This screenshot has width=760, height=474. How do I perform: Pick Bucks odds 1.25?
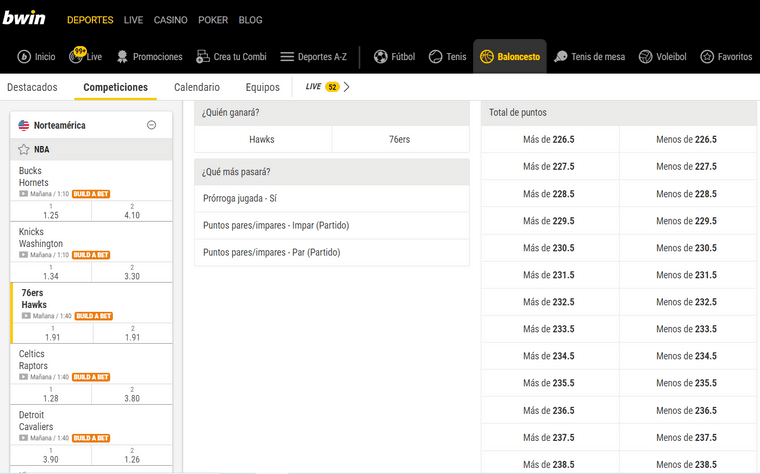tap(51, 211)
